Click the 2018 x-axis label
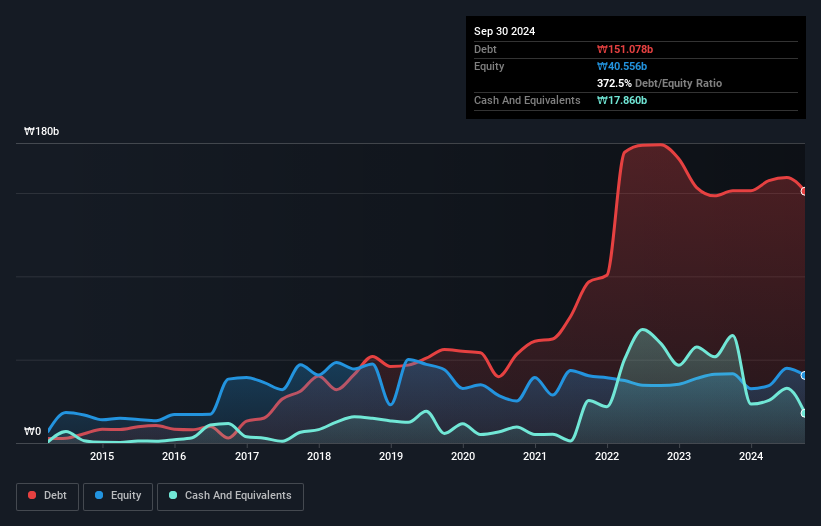Image resolution: width=821 pixels, height=526 pixels. point(319,456)
